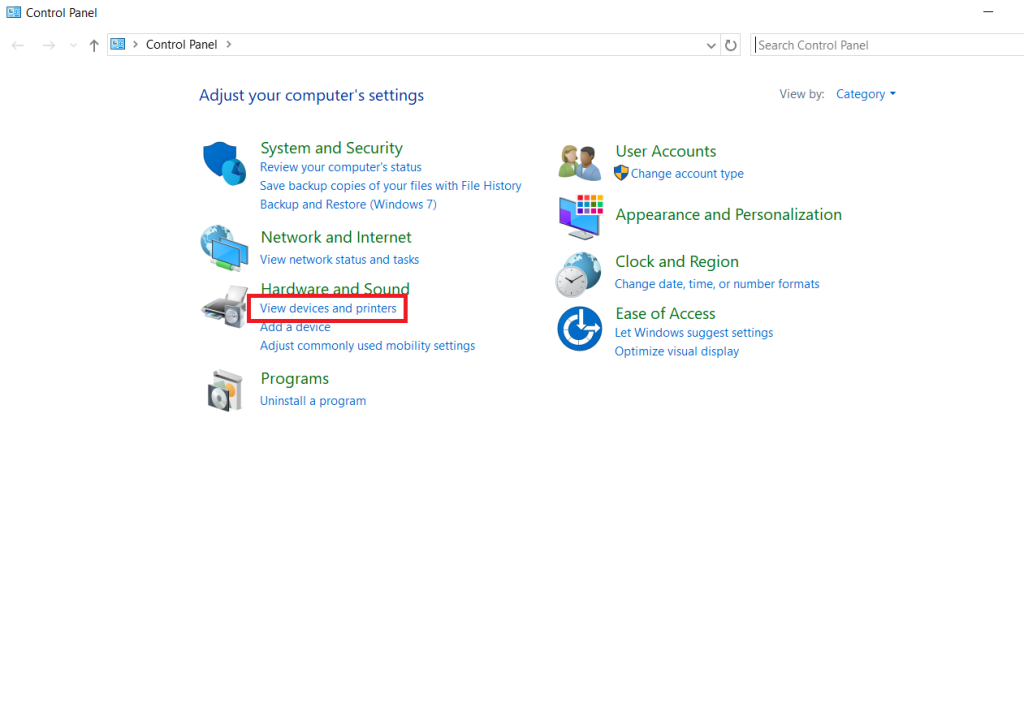Open Network and Internet globe icon

[225, 247]
